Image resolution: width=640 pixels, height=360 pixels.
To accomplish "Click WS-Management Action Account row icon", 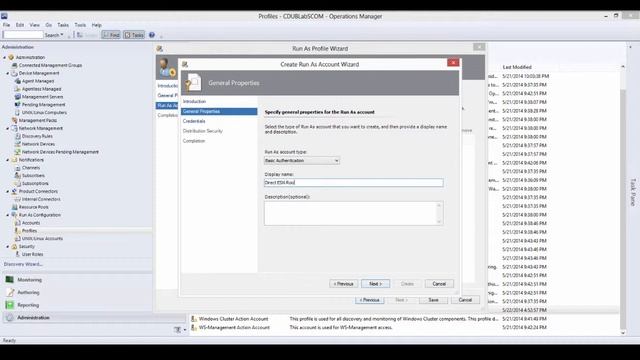I will point(194,327).
